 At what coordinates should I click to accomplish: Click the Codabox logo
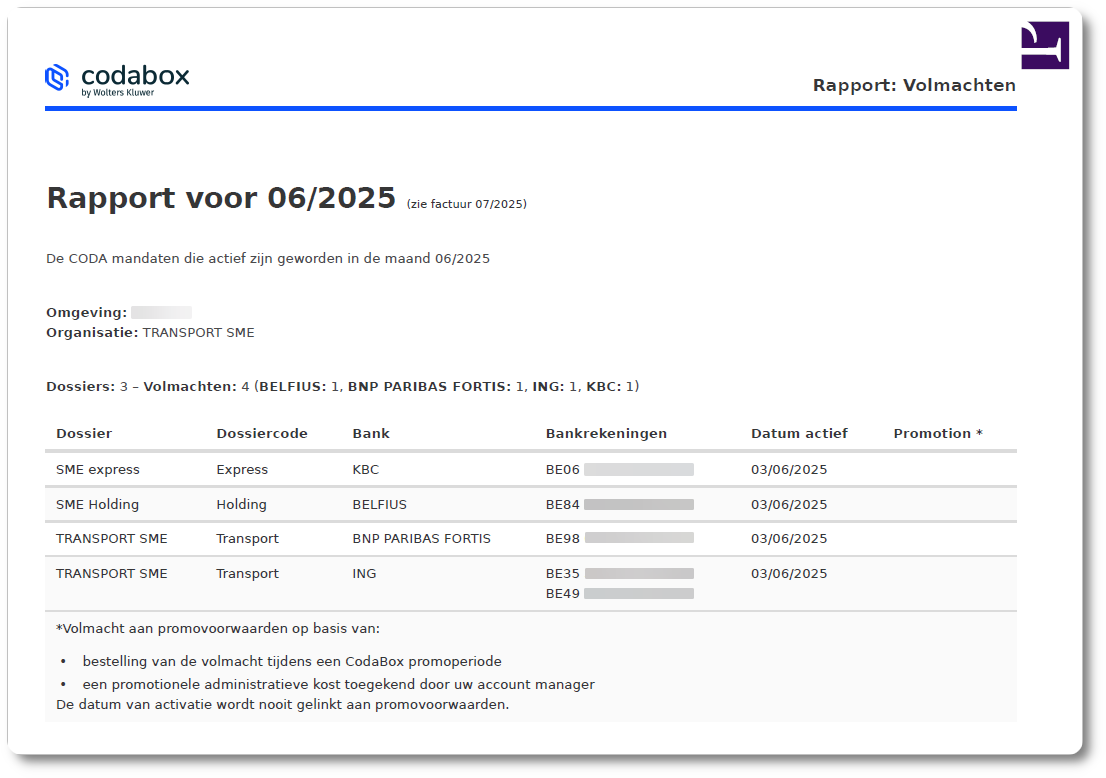point(117,76)
